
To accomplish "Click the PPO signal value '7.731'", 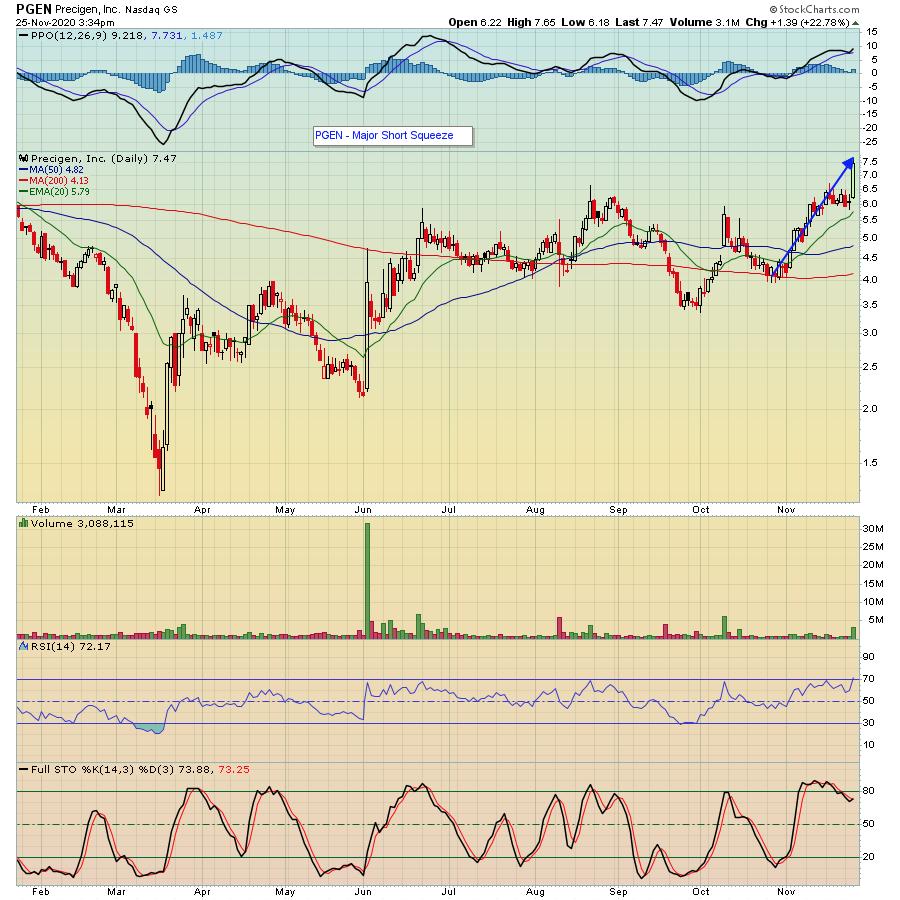I will [166, 36].
